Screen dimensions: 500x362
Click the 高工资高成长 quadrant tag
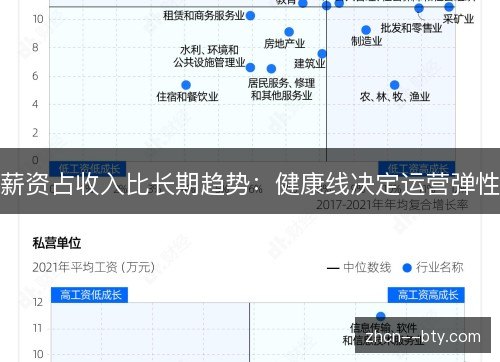click(x=426, y=295)
